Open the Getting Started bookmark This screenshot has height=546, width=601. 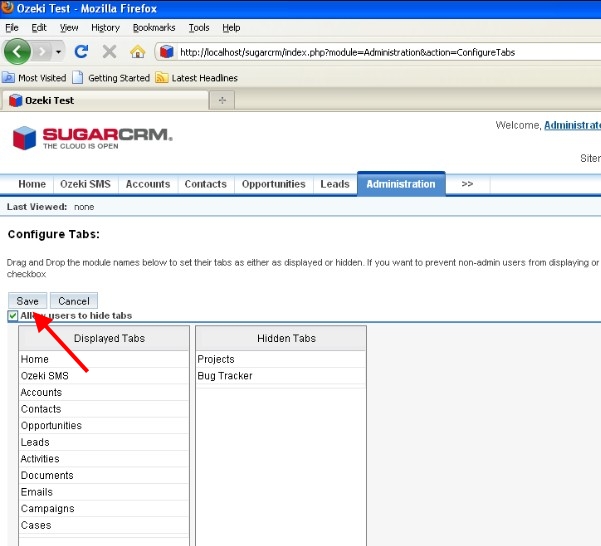[111, 78]
